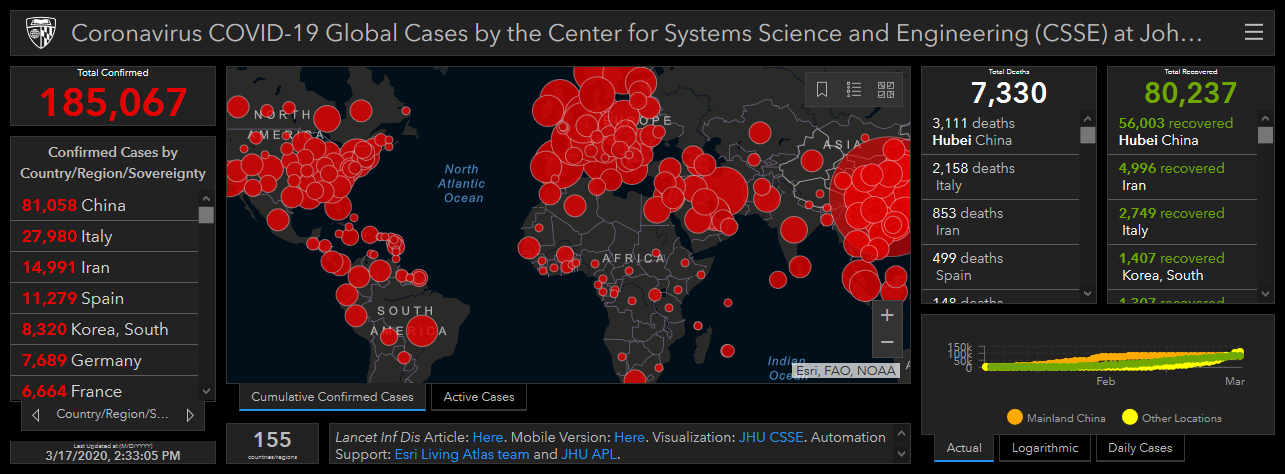Open the map bookmarks icon

click(822, 89)
